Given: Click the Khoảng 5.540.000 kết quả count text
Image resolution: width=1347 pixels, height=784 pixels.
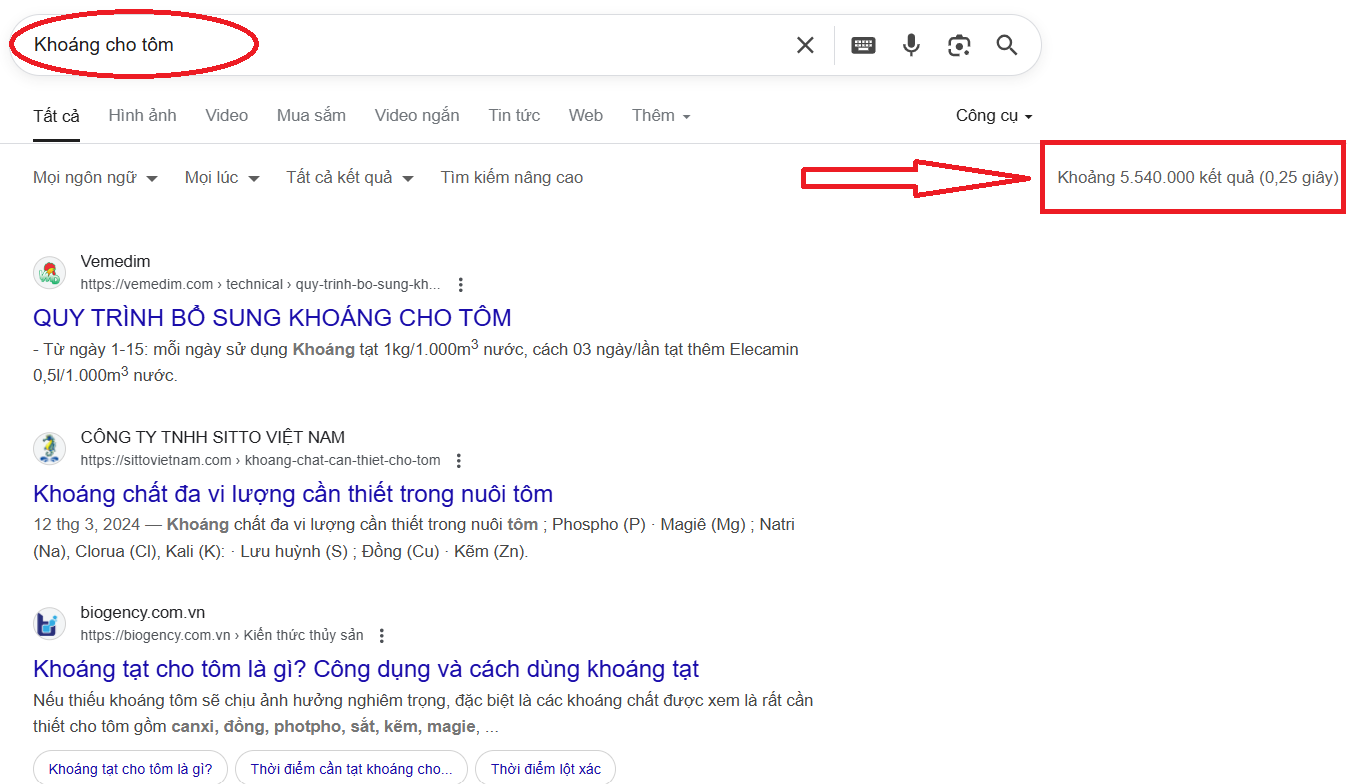Looking at the screenshot, I should pos(1198,178).
